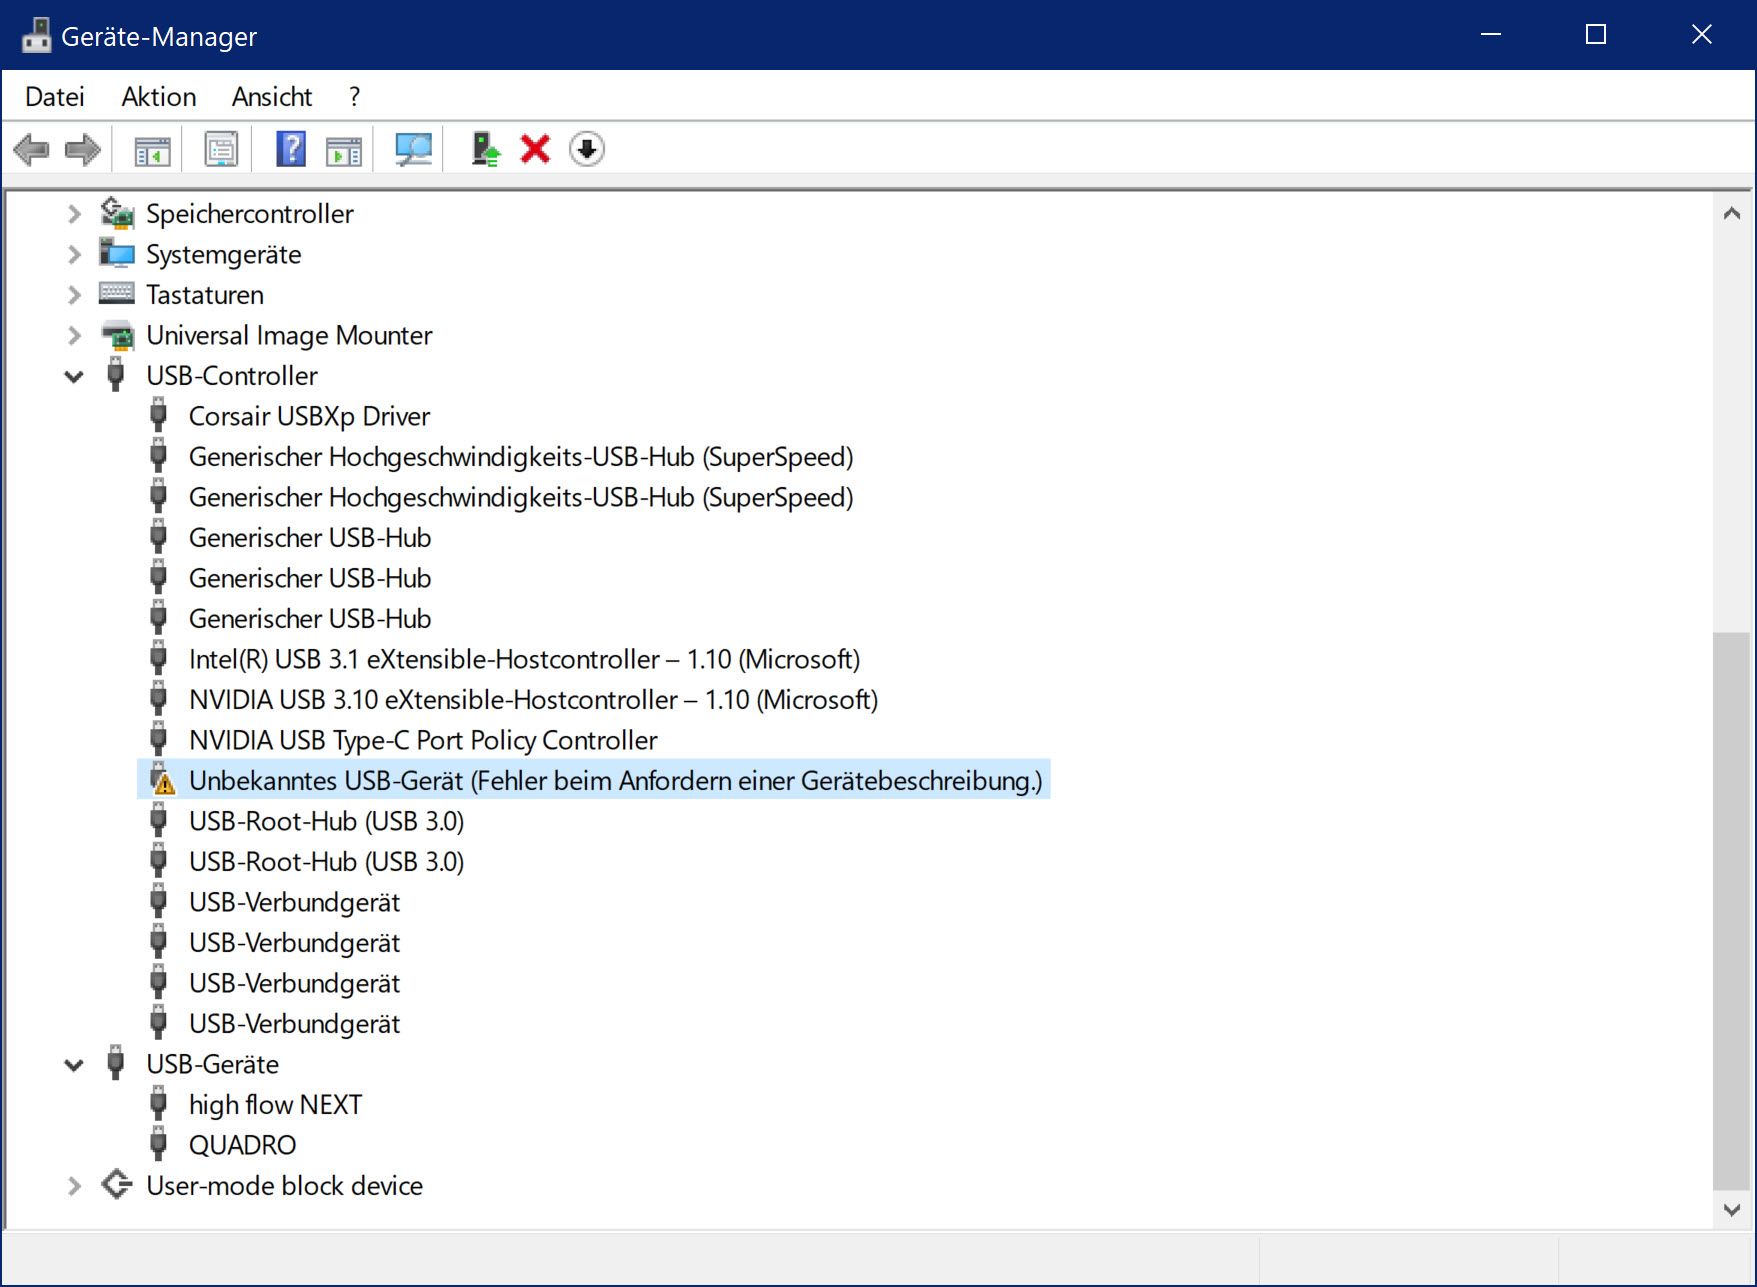Open the Ansicht menu

point(271,97)
